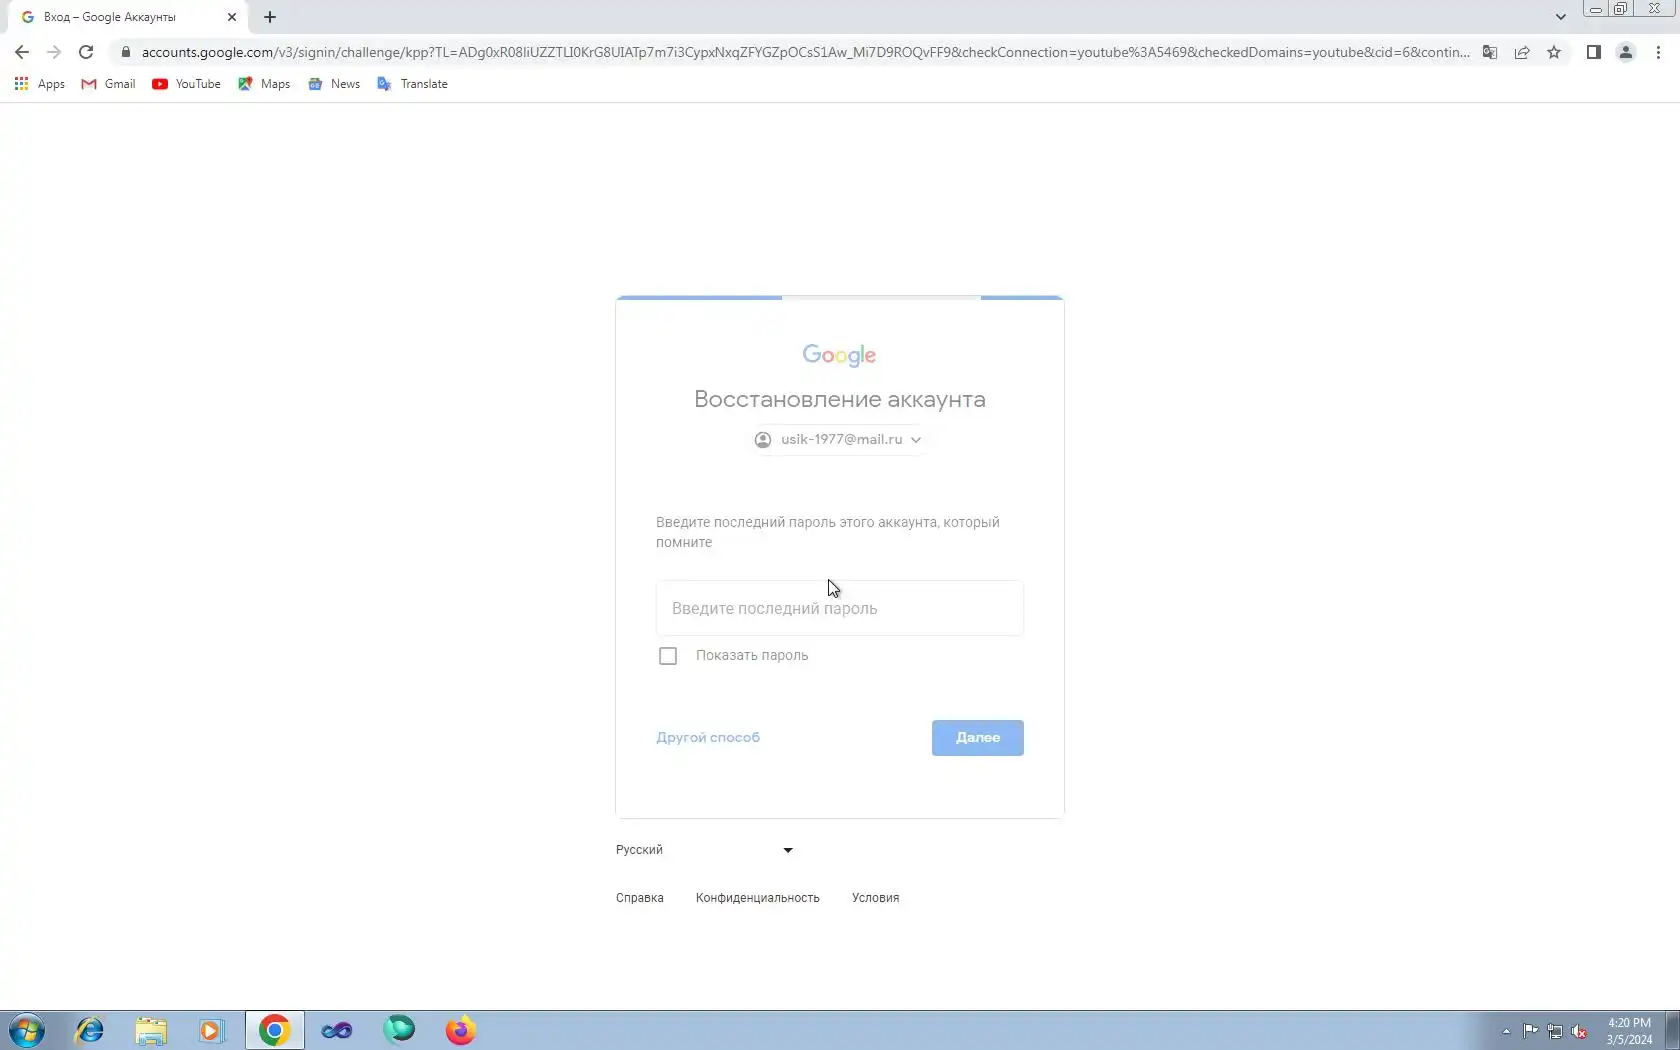Open the green globe app in taskbar
This screenshot has width=1680, height=1050.
click(399, 1030)
